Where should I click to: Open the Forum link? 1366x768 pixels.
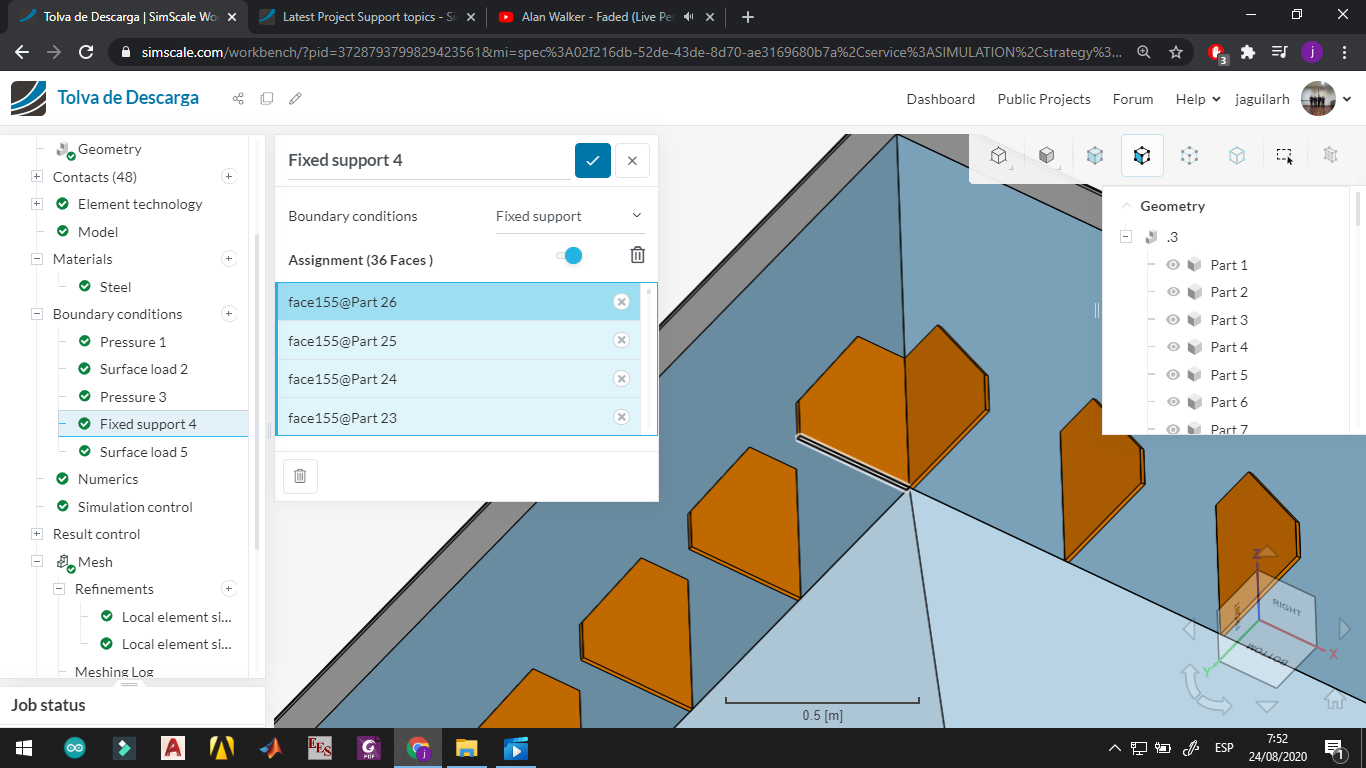1133,99
